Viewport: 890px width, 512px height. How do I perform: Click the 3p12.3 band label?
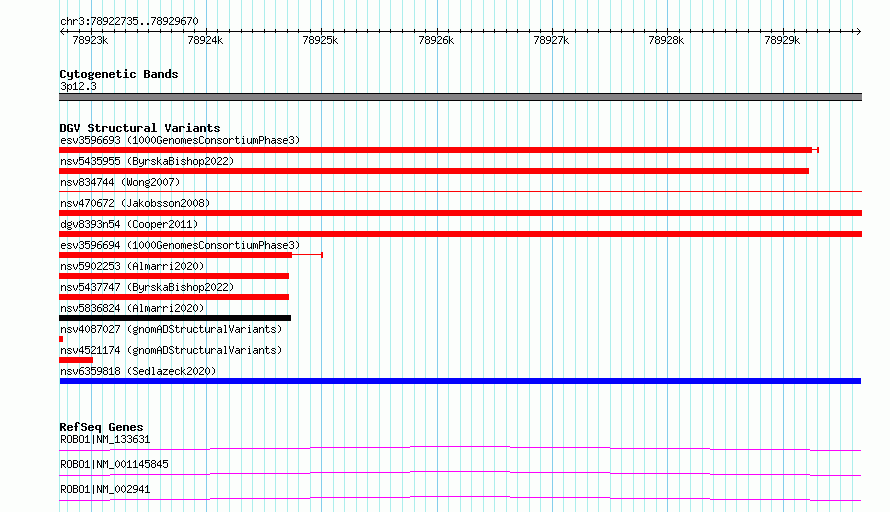click(x=78, y=86)
